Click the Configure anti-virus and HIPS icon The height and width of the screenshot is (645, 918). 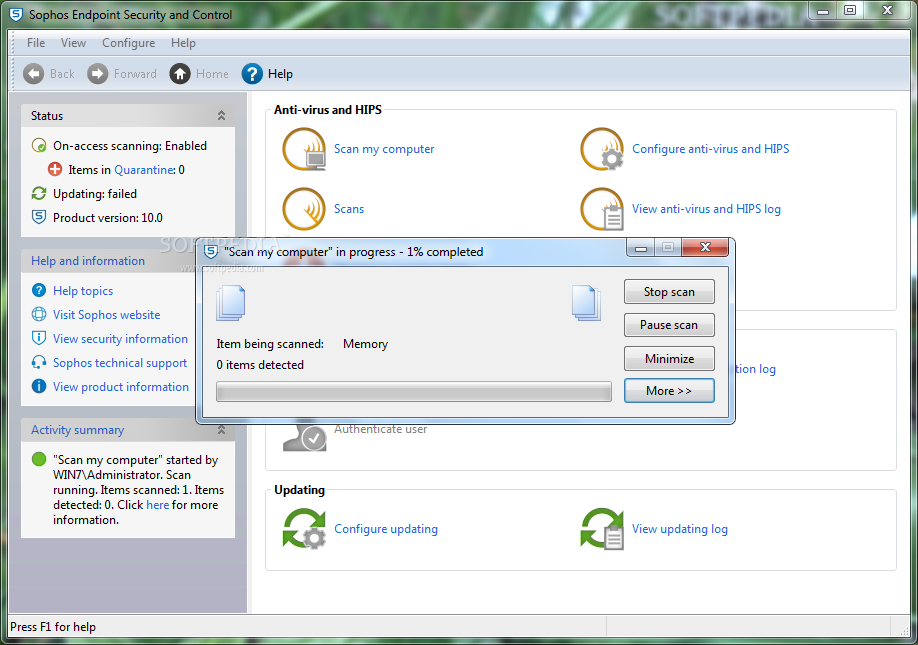(x=602, y=149)
